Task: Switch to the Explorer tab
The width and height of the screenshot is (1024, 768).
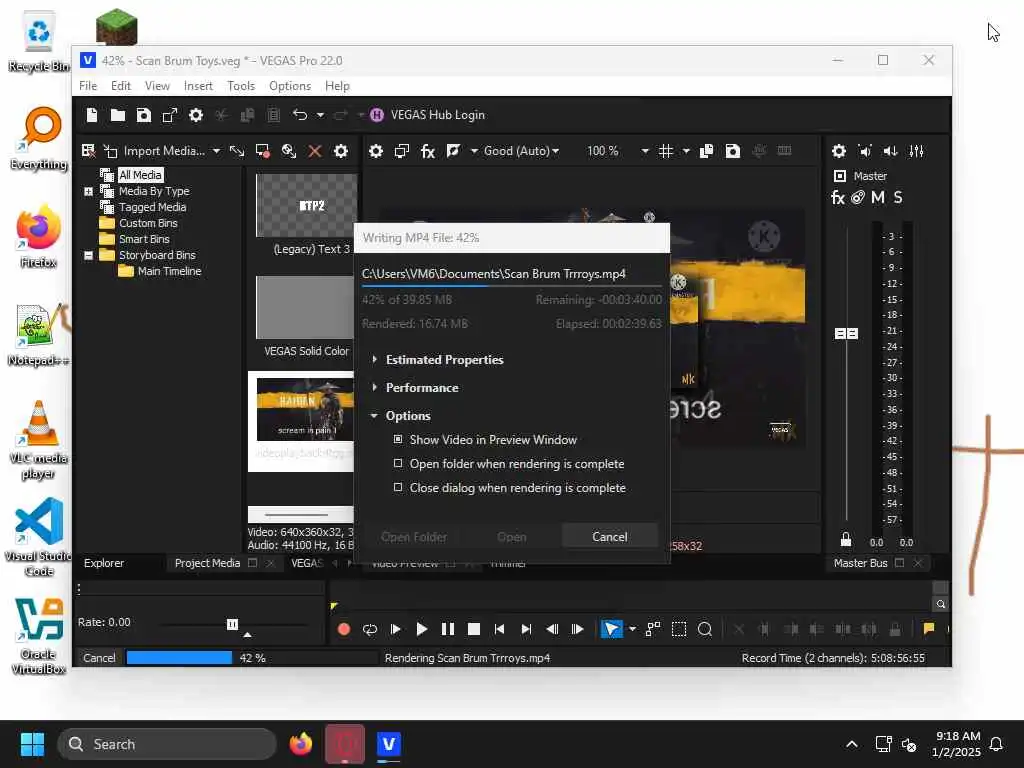Action: coord(104,563)
